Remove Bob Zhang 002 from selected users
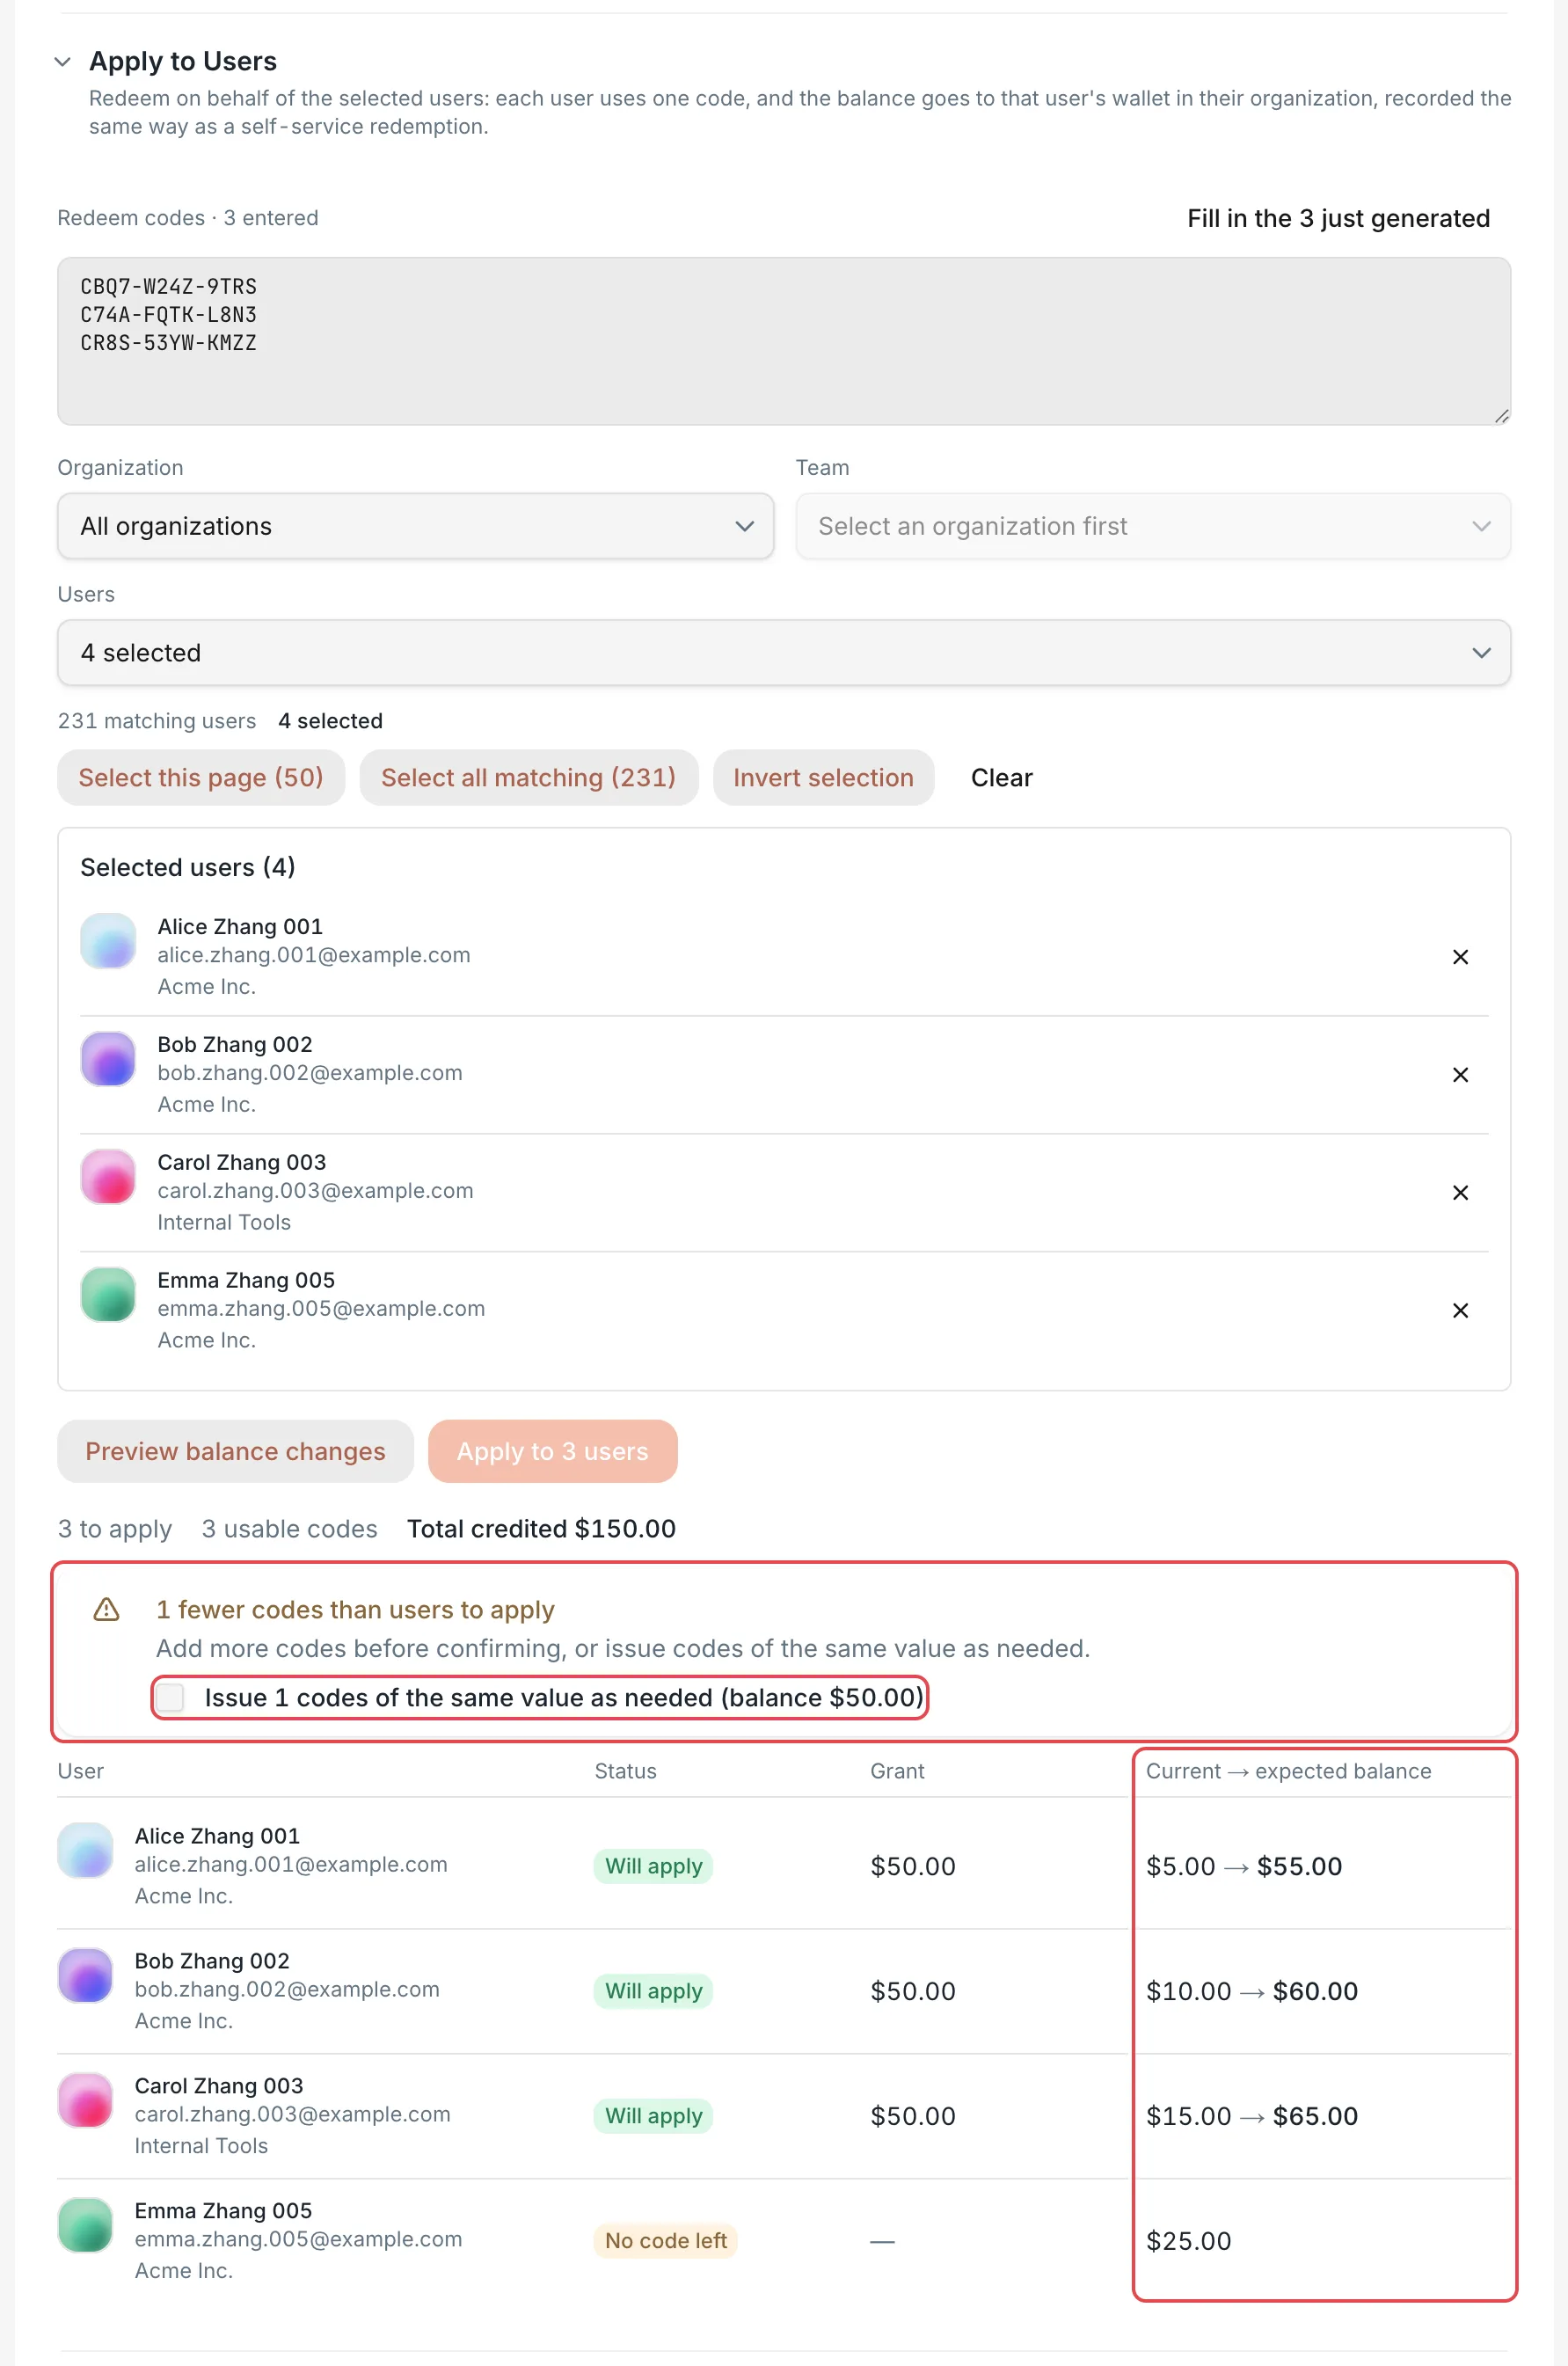Screen dimensions: 1568x2366 pos(1459,1075)
